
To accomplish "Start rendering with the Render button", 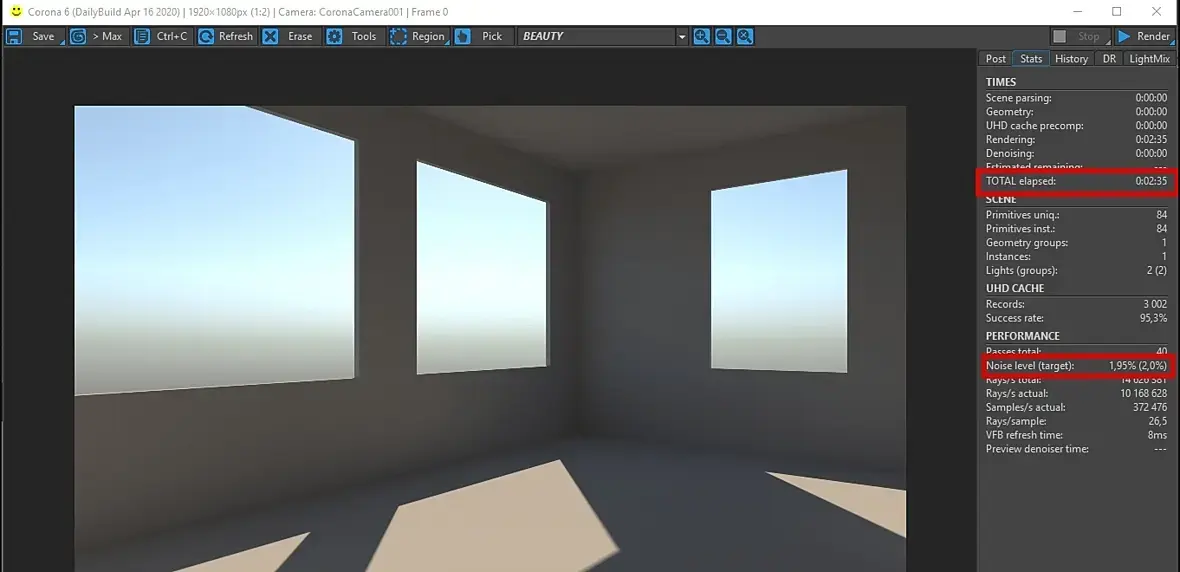I will click(1144, 36).
